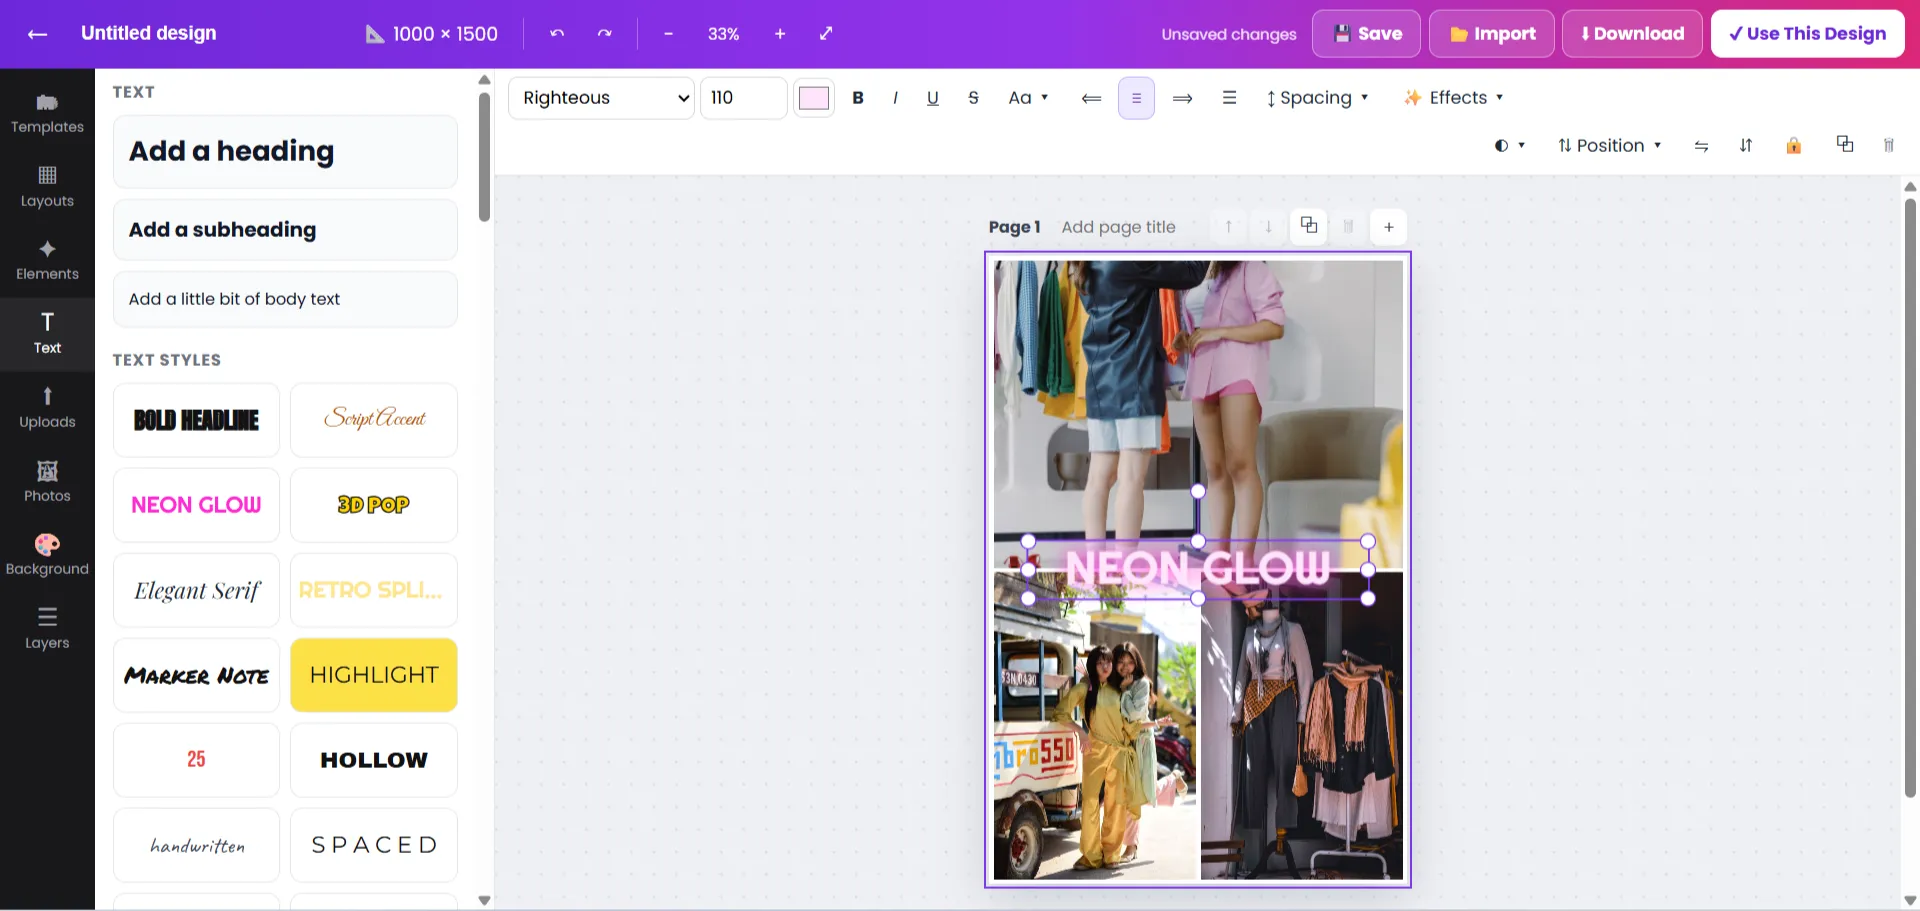Click the font size field showing 110
Viewport: 1920px width, 911px height.
743,98
